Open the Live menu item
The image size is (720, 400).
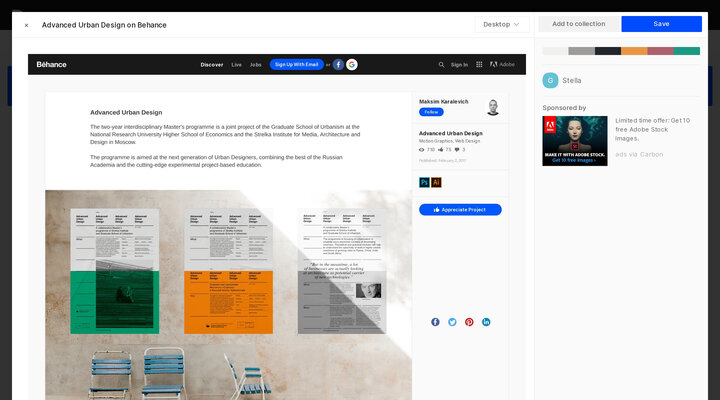coord(236,65)
